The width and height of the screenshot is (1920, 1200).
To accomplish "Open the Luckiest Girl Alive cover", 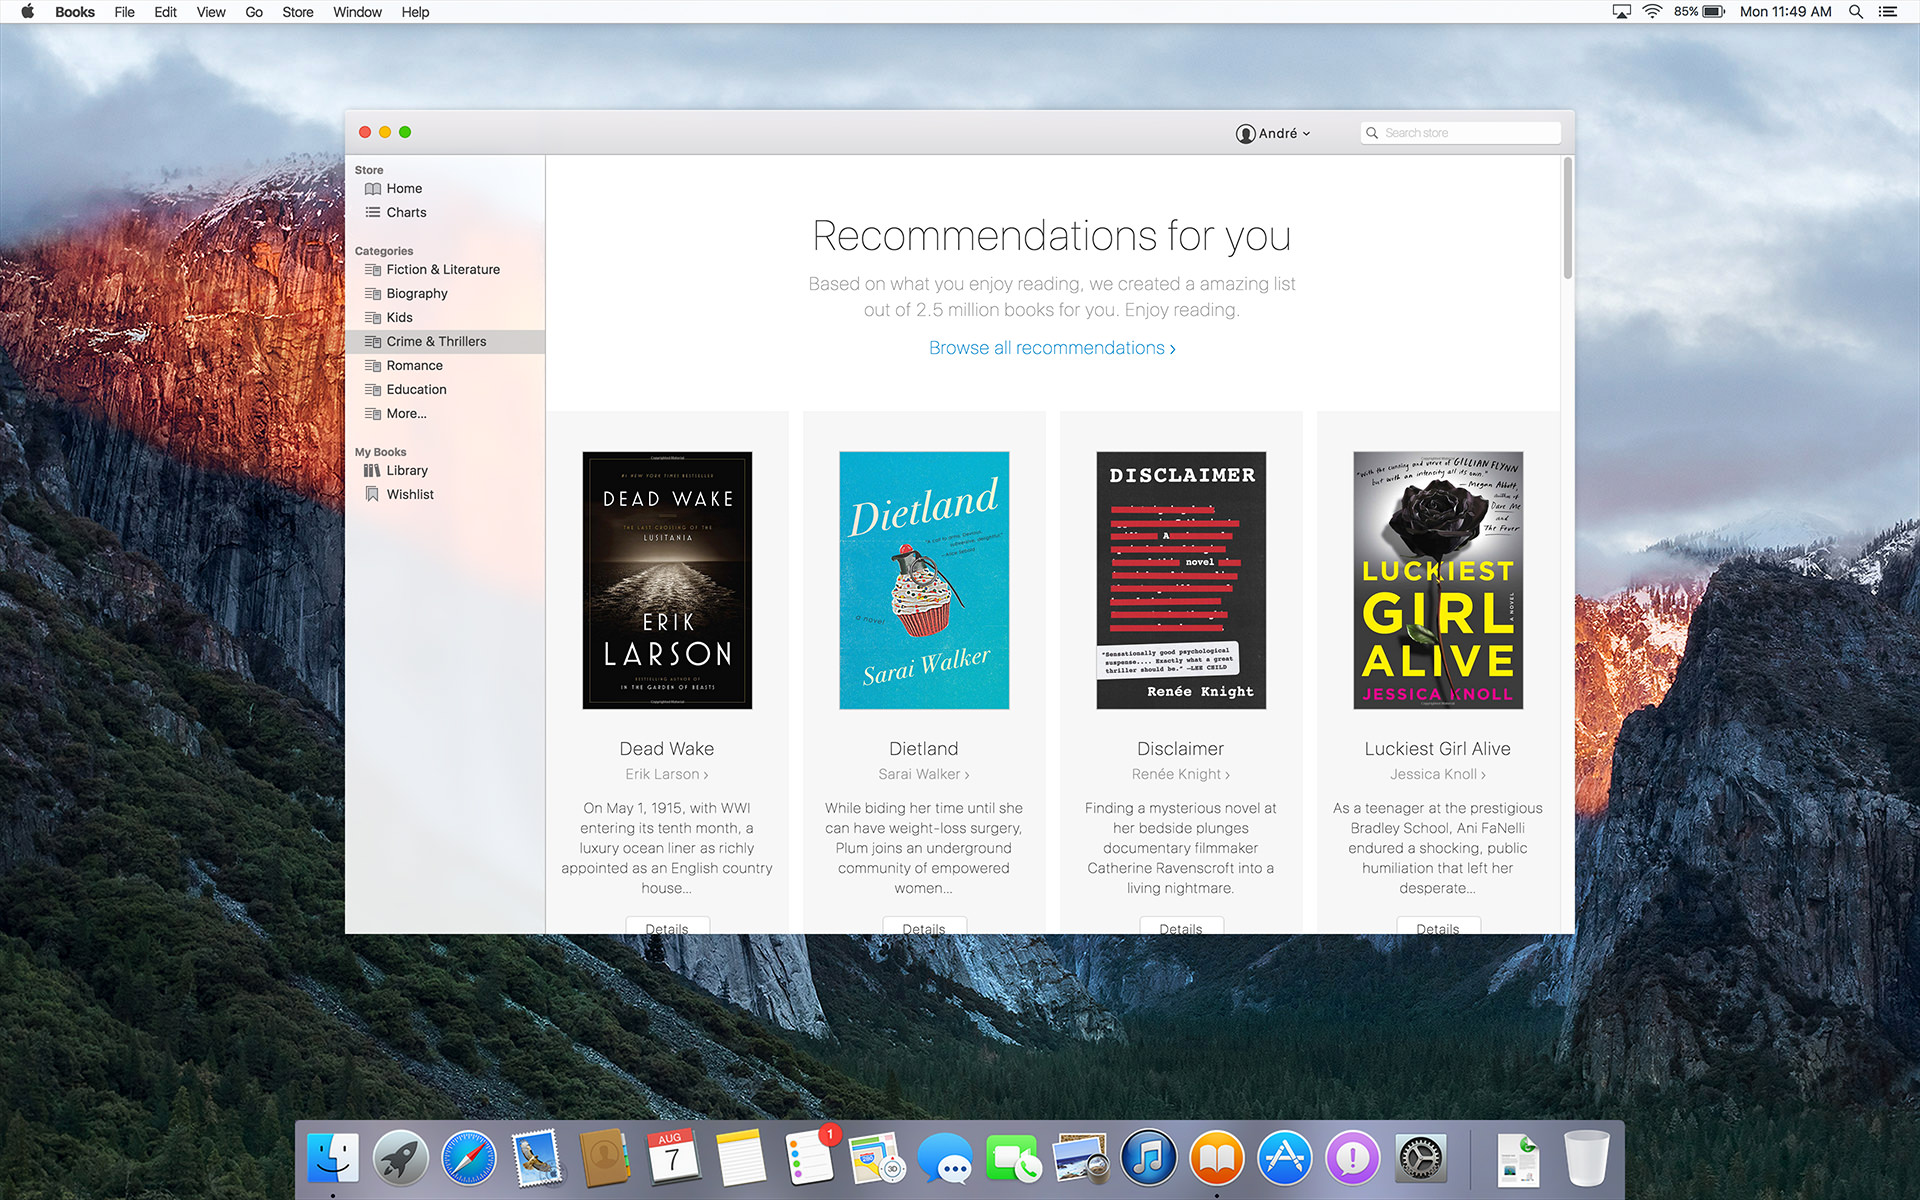I will (x=1438, y=580).
